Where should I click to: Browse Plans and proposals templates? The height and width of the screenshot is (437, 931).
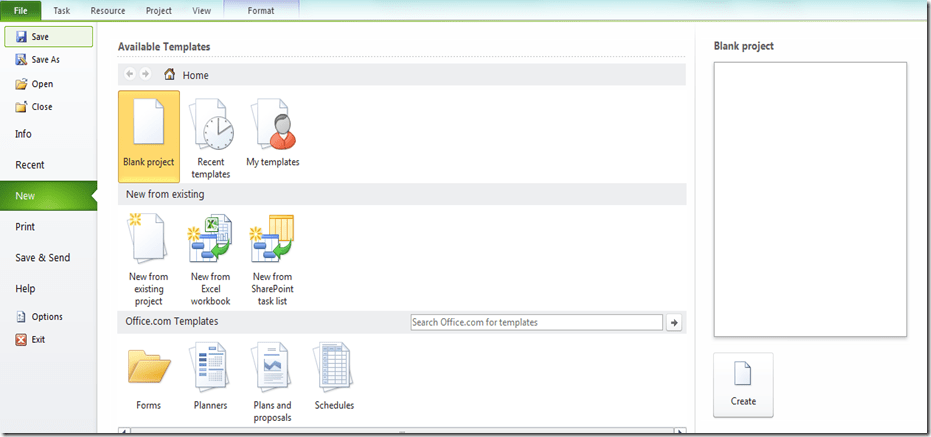(x=272, y=380)
